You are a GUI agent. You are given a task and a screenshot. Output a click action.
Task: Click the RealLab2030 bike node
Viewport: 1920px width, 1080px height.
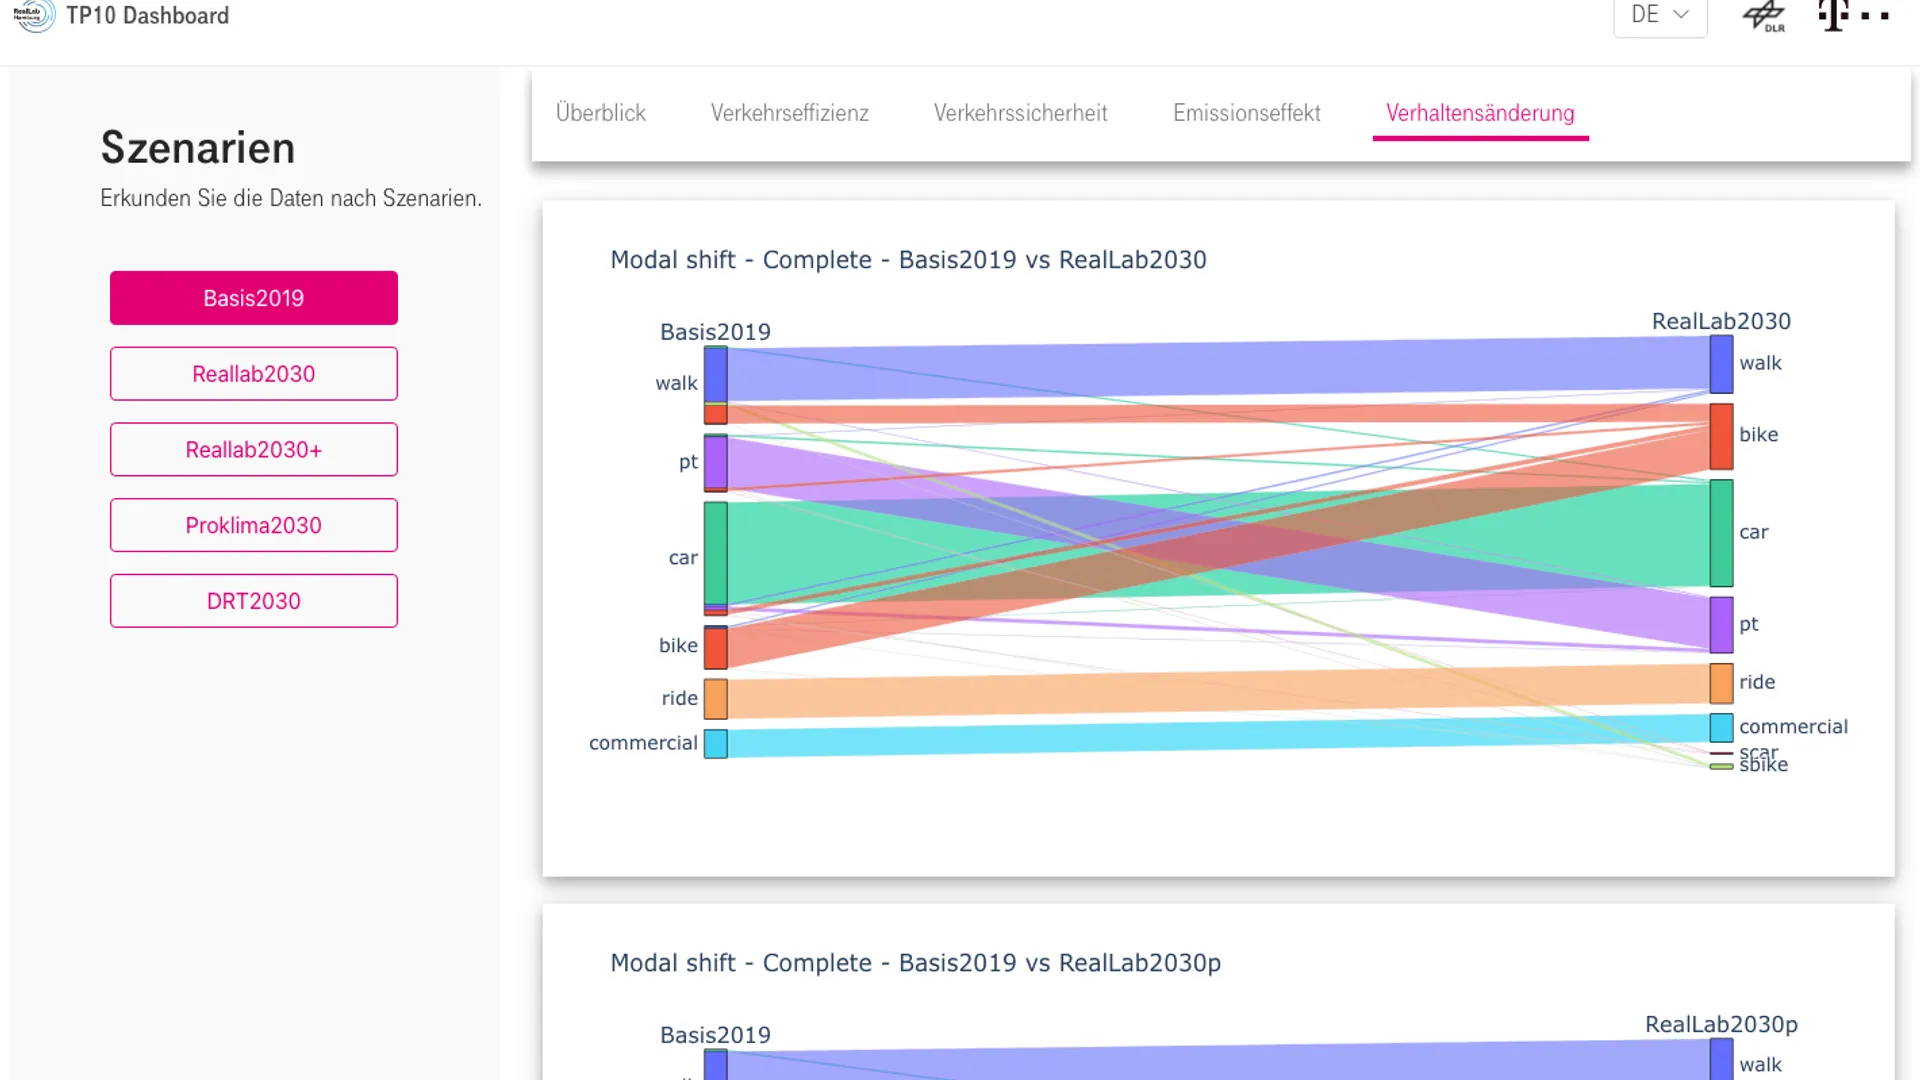point(1721,436)
